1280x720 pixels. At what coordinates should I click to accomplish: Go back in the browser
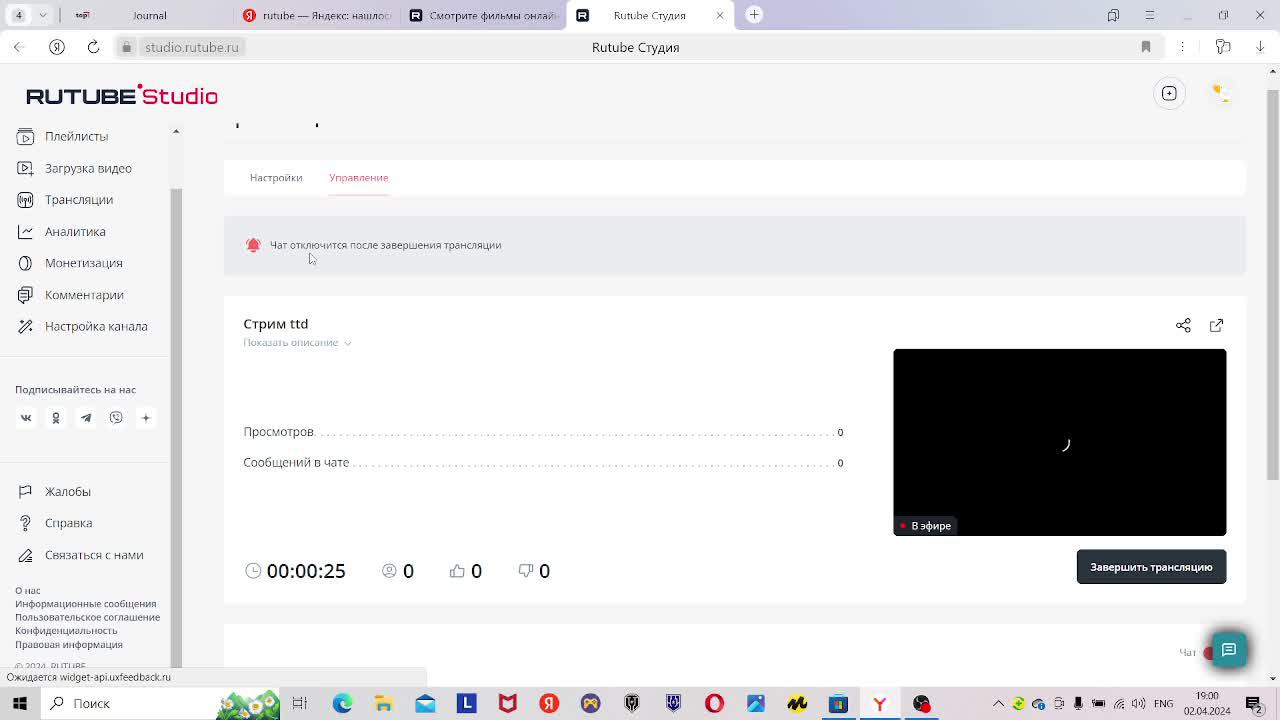tap(19, 47)
